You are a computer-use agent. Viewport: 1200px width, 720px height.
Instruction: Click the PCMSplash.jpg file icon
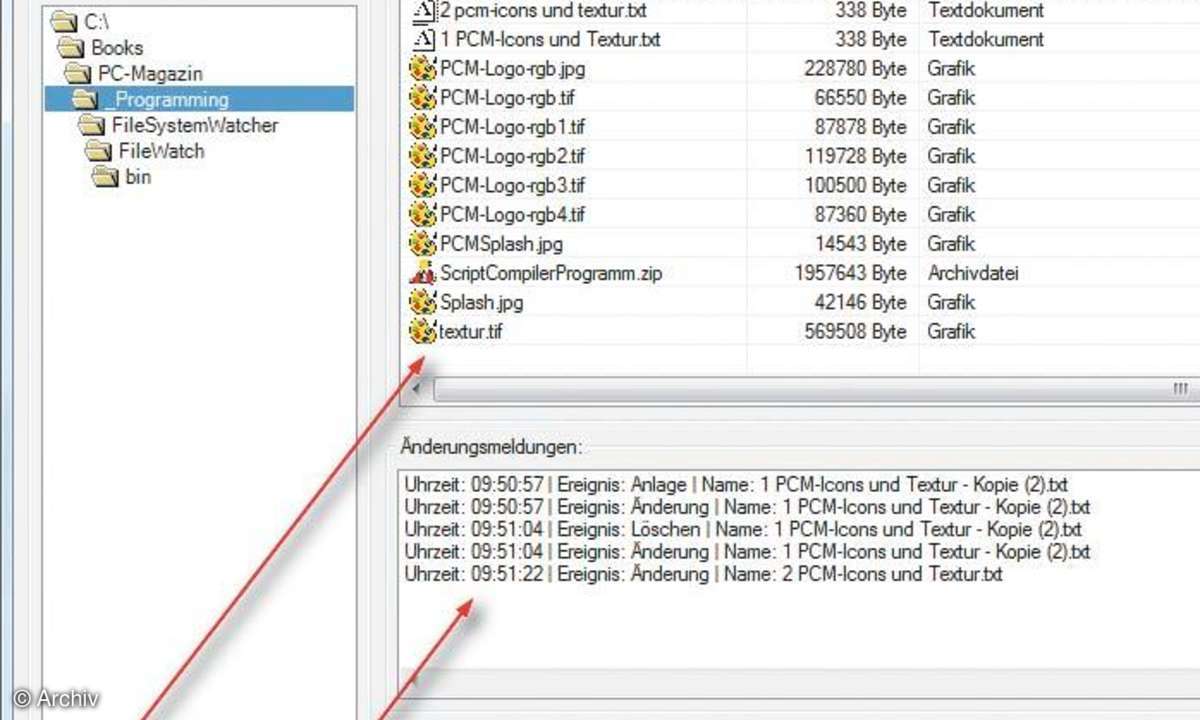(424, 243)
